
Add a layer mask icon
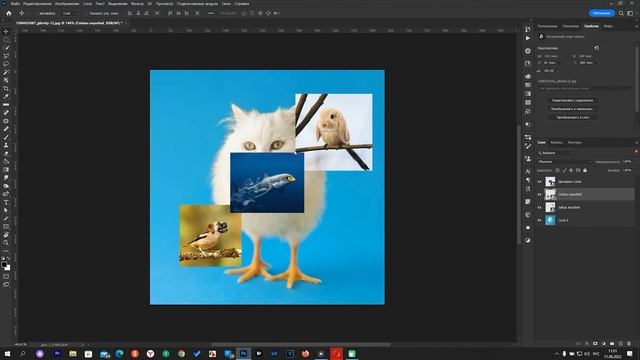[x=595, y=344]
